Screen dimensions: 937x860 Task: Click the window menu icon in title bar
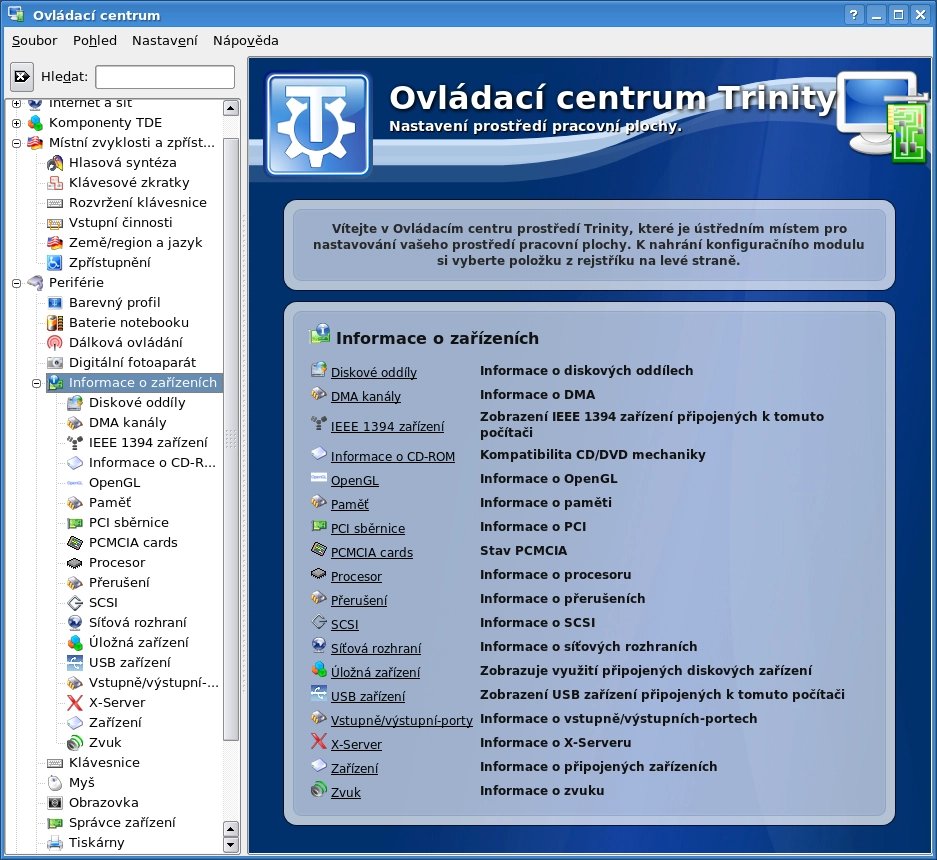pyautogui.click(x=16, y=14)
